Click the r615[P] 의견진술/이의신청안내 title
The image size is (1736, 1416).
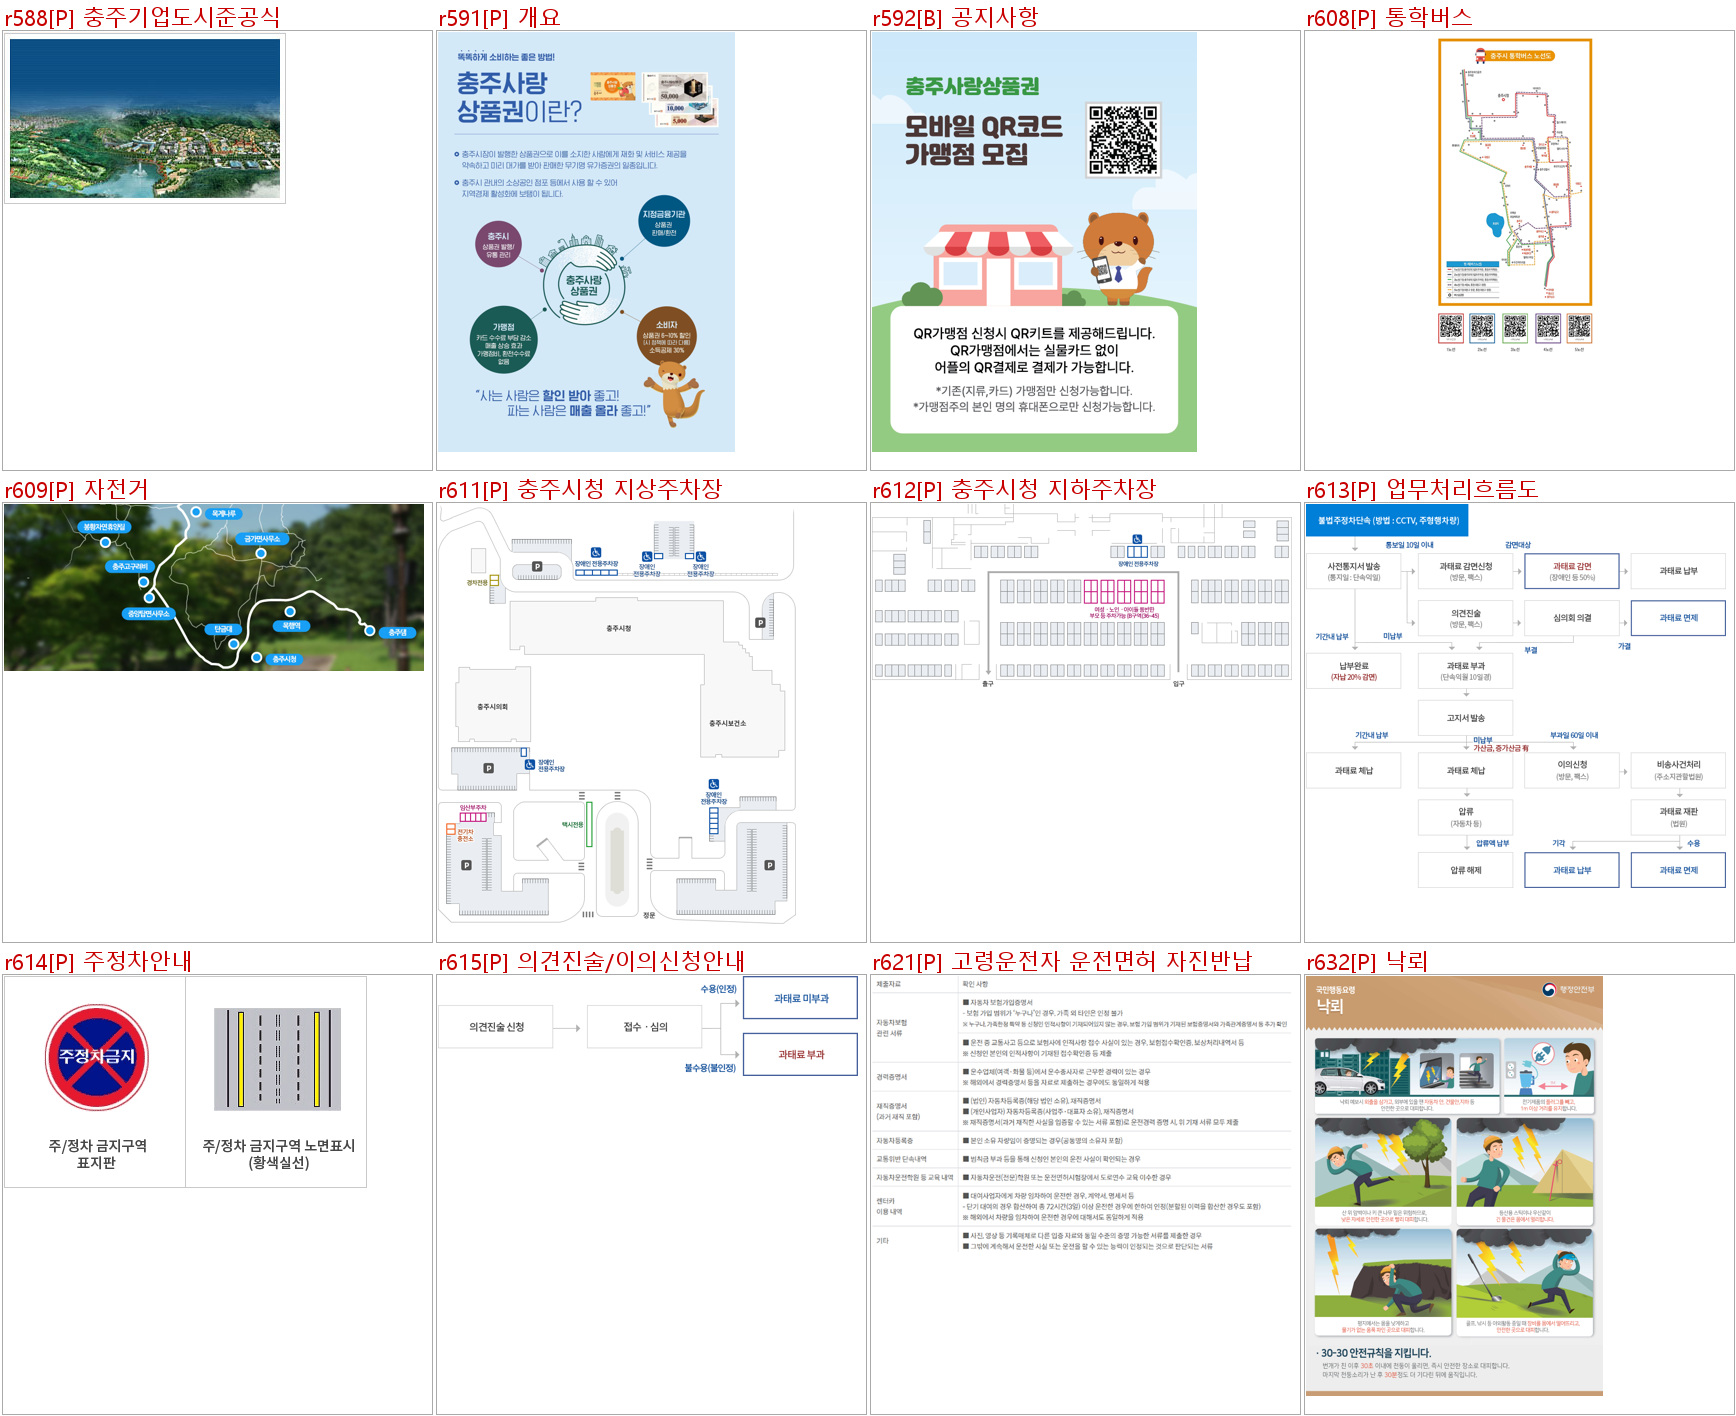(591, 961)
